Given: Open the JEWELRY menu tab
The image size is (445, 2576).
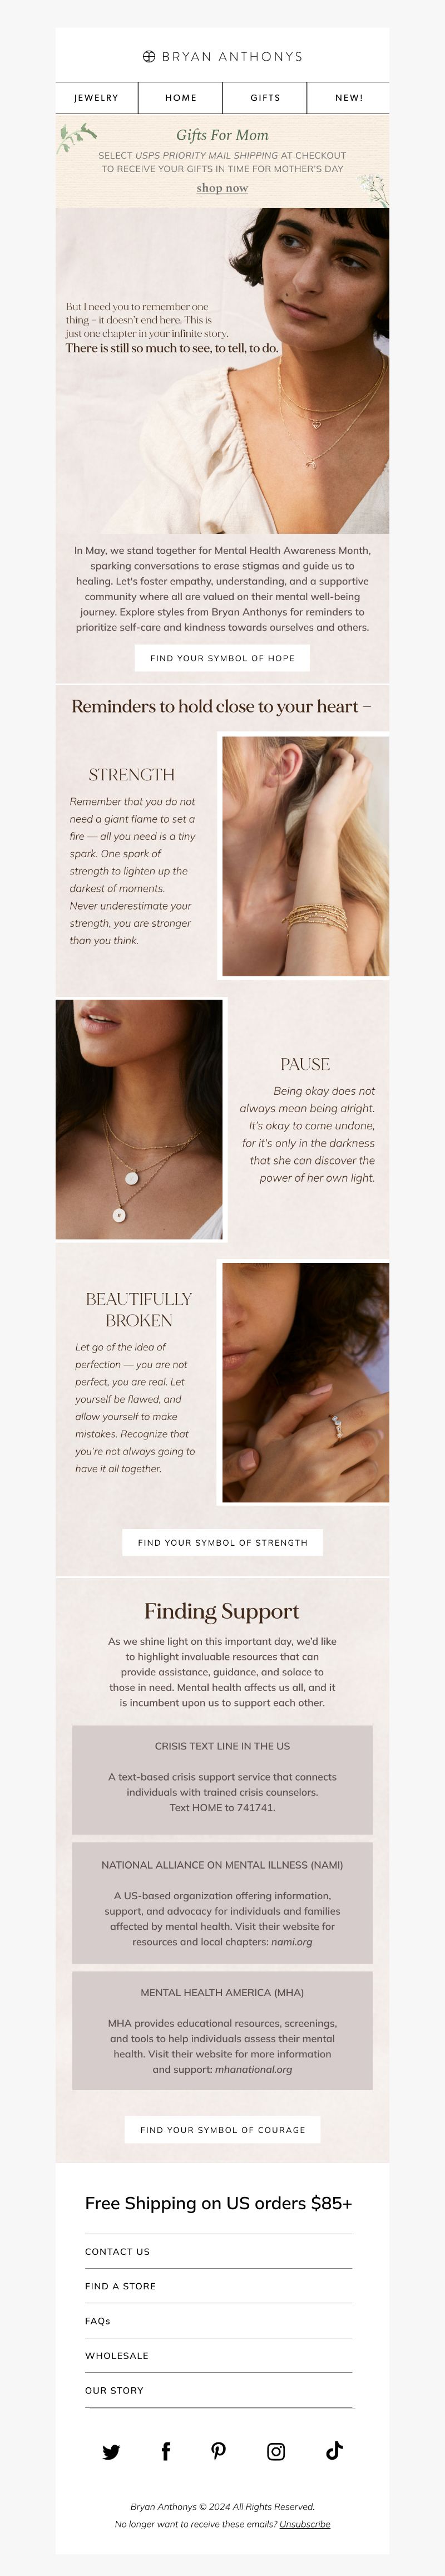Looking at the screenshot, I should coord(96,98).
